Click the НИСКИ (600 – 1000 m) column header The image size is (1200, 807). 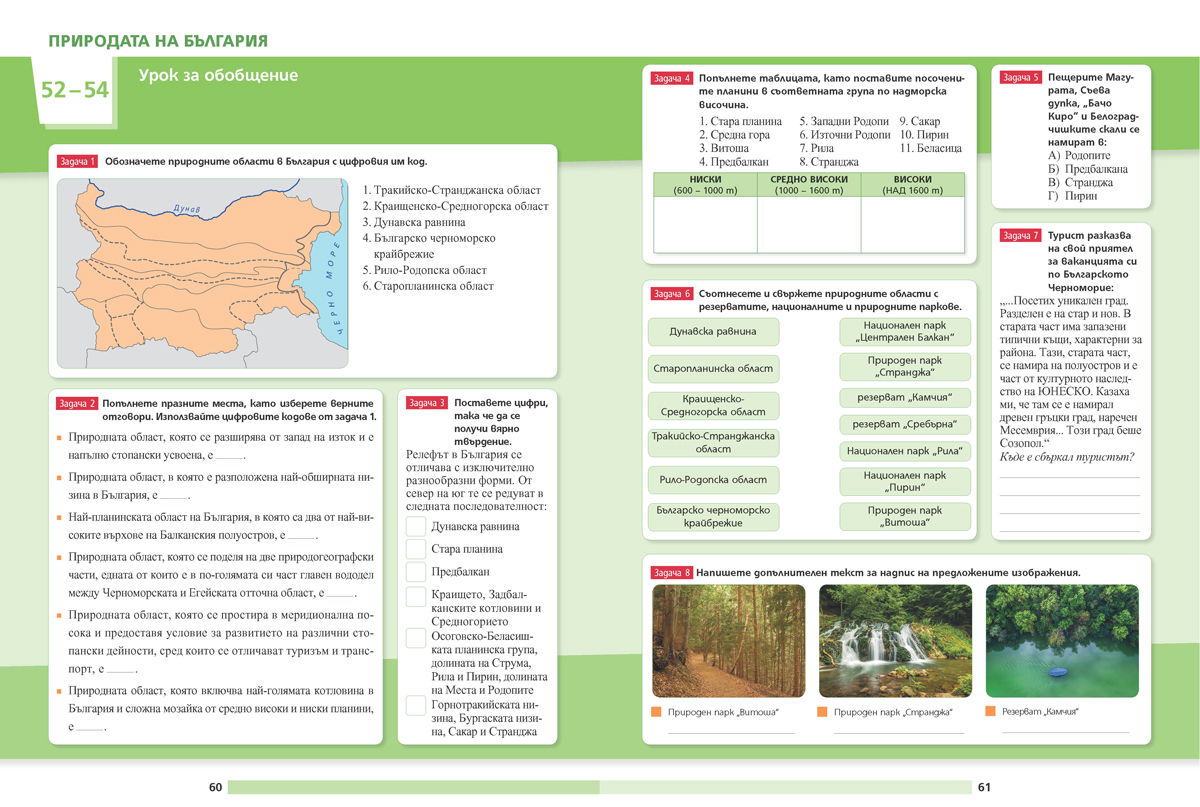tap(705, 184)
